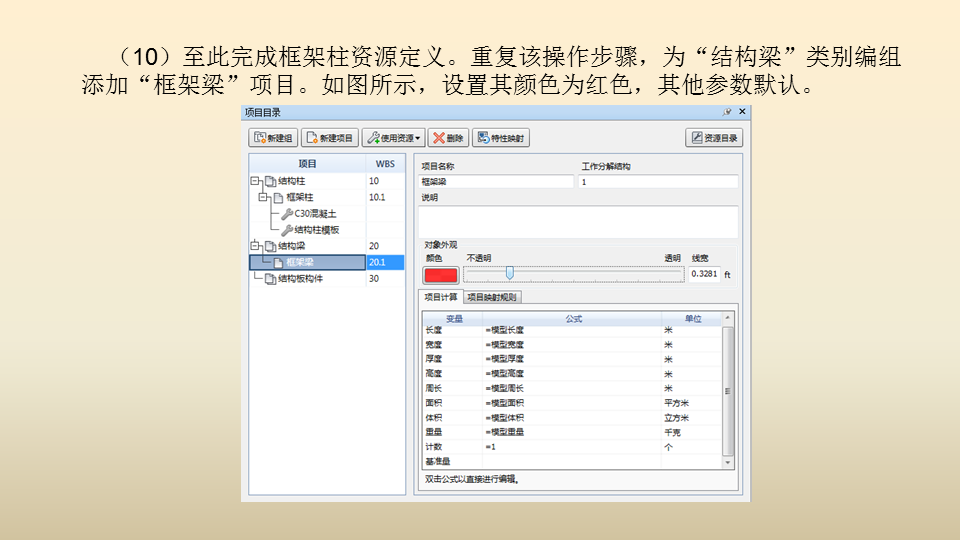Click the 新建组 (new group) toolbar button
This screenshot has width=960, height=540.
[273, 138]
